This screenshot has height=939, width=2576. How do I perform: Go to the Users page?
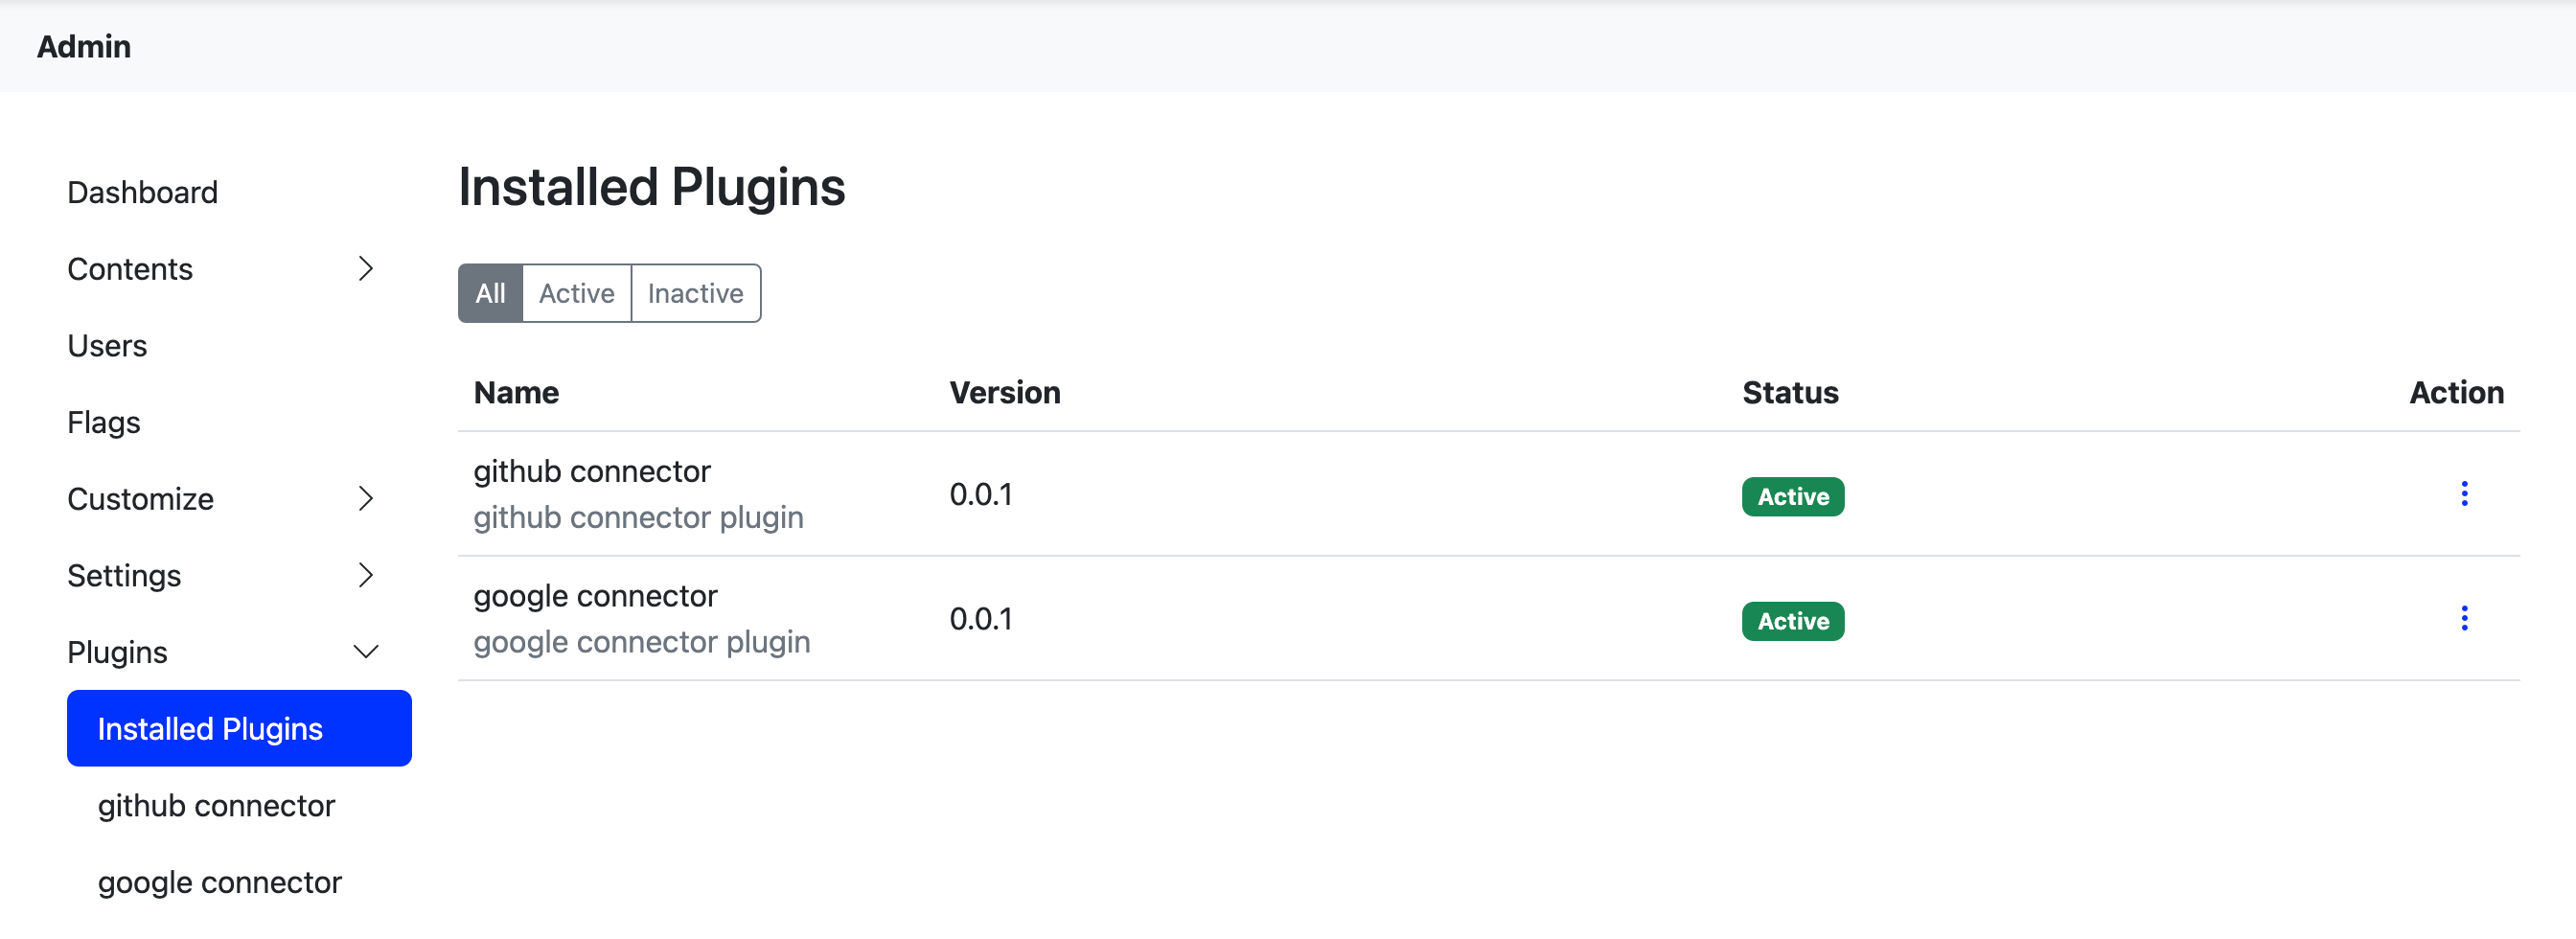106,345
